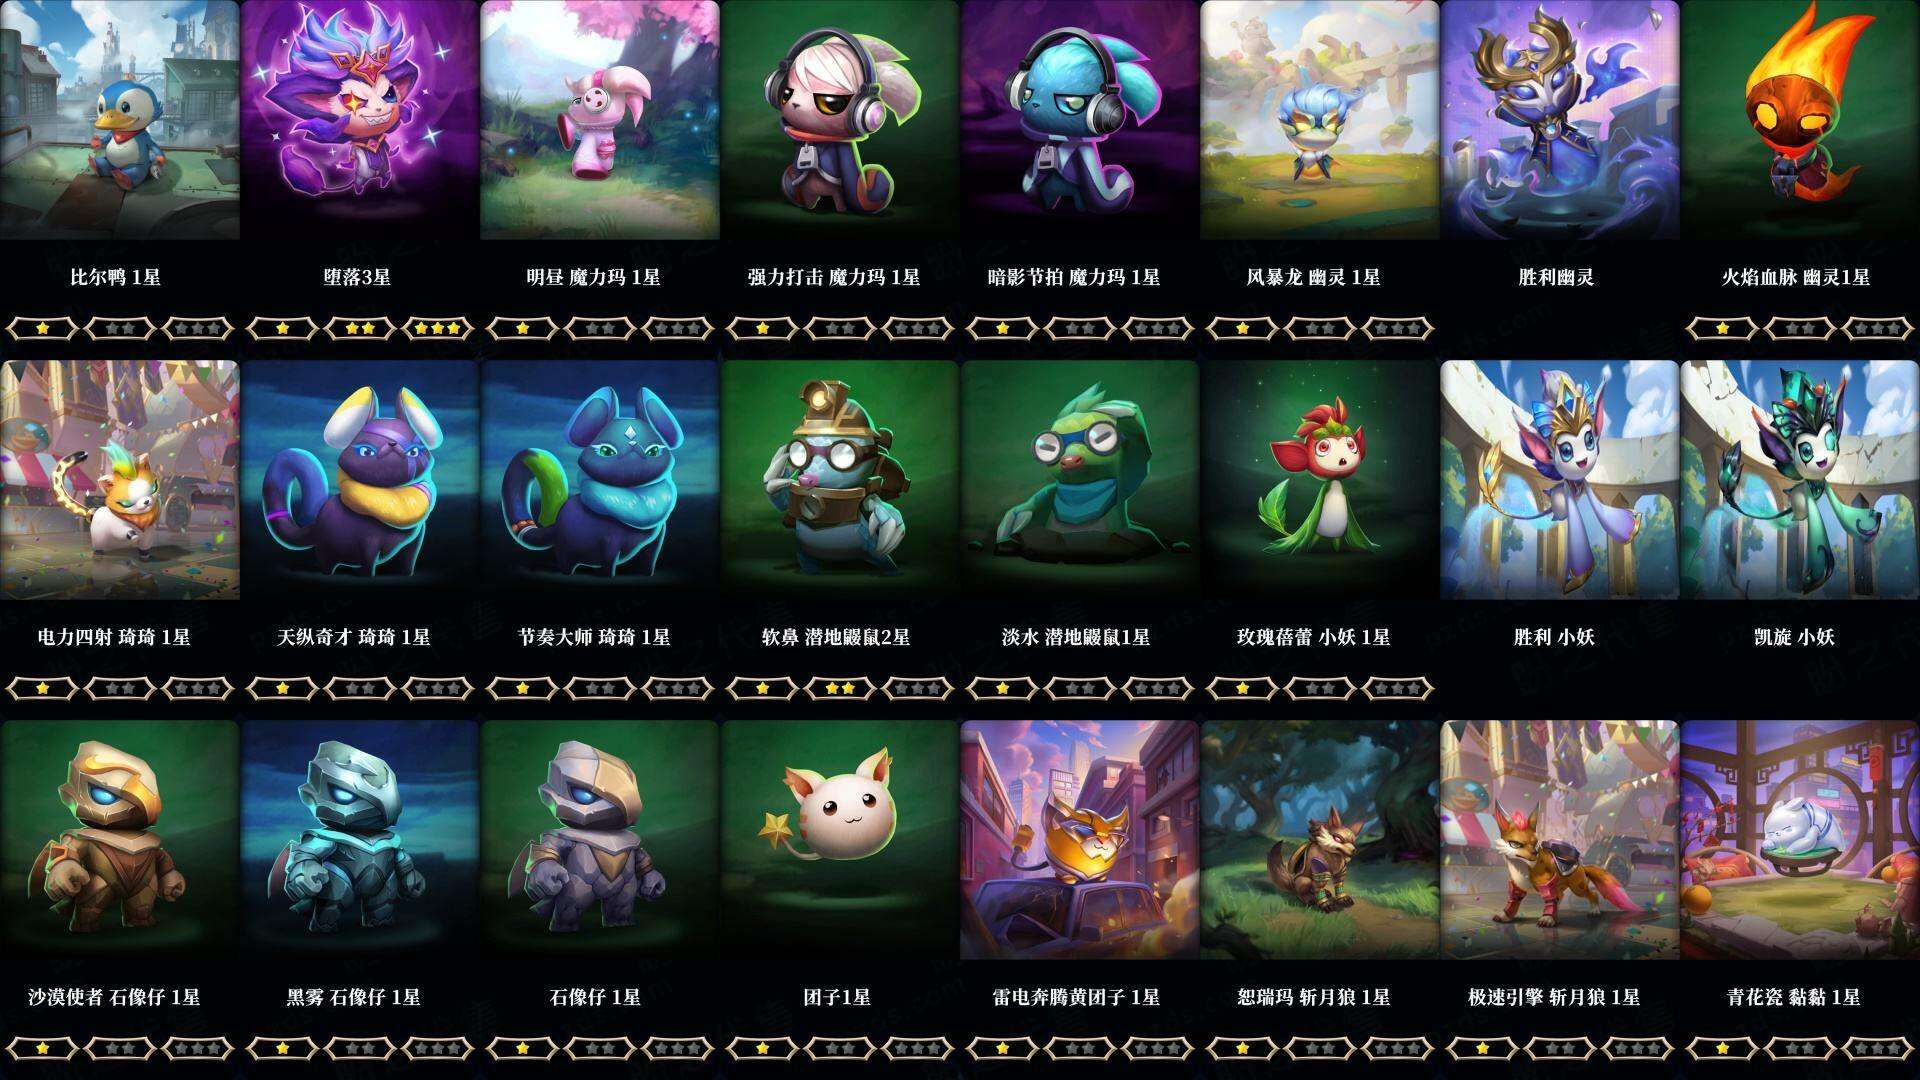This screenshot has width=1920, height=1080.
Task: Choose the 1-star badge under 团子1星
Action: (x=761, y=1047)
